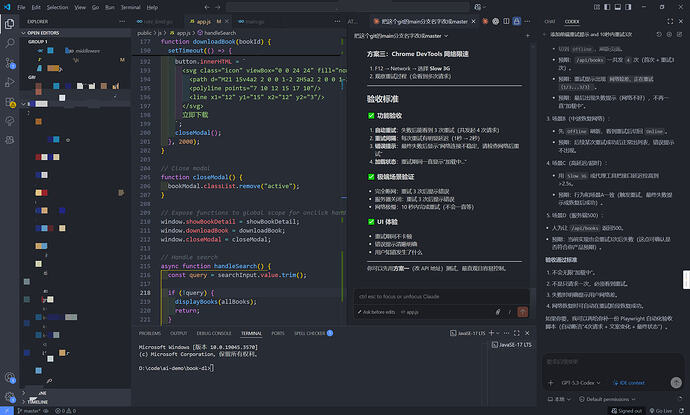Switch to the PROBLEMS panel tab

click(150, 333)
